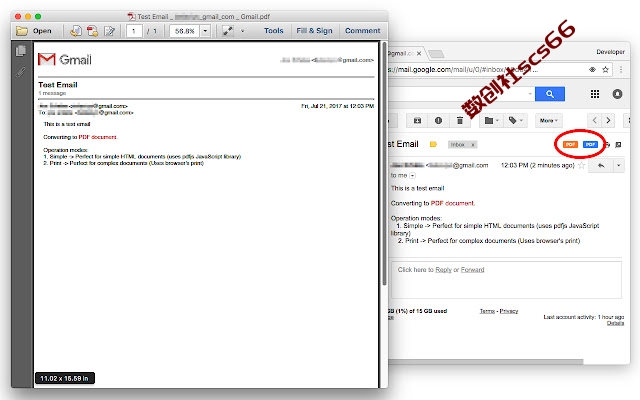
Task: Click the Developer profile label in Chrome
Action: [610, 52]
